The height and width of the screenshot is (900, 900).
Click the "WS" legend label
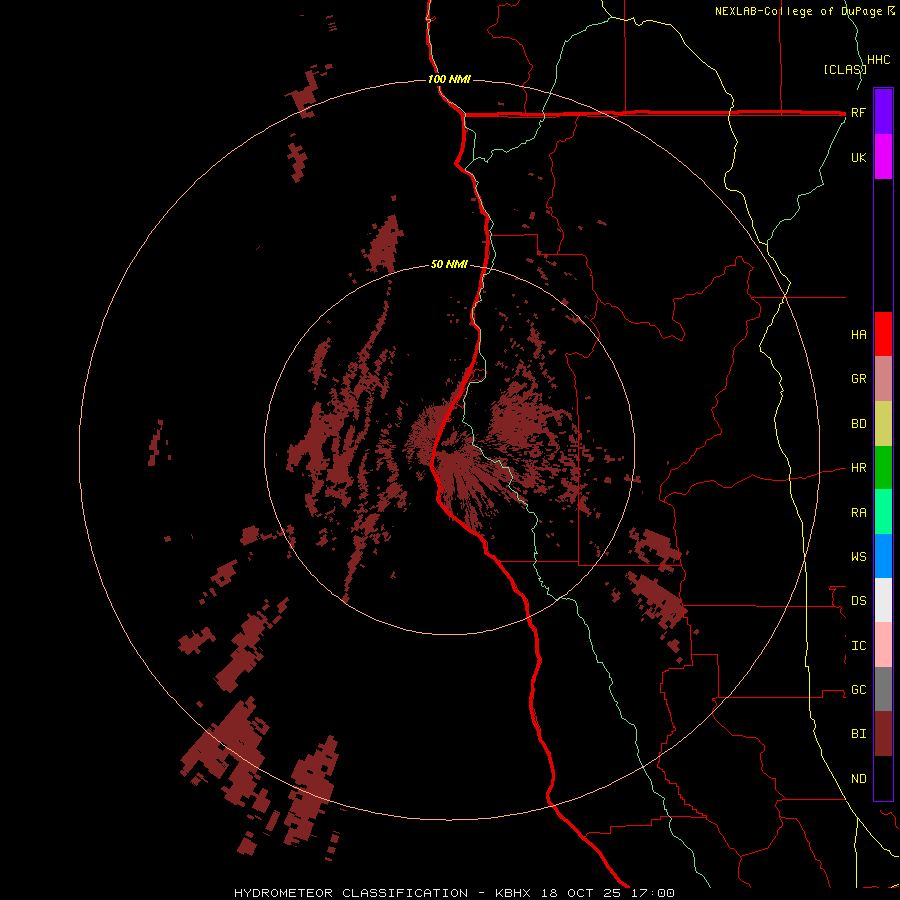click(x=859, y=557)
